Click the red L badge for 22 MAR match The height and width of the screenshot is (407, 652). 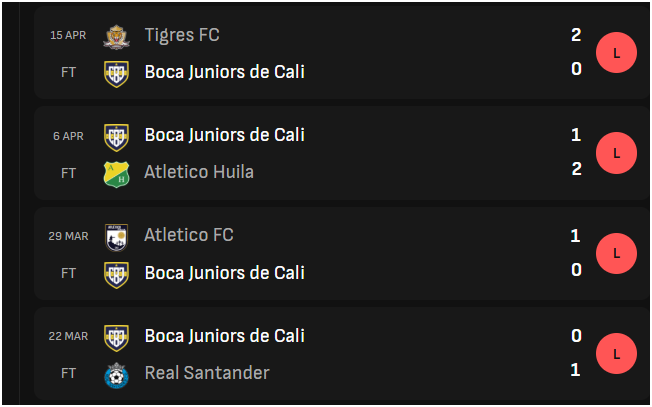pyautogui.click(x=616, y=353)
